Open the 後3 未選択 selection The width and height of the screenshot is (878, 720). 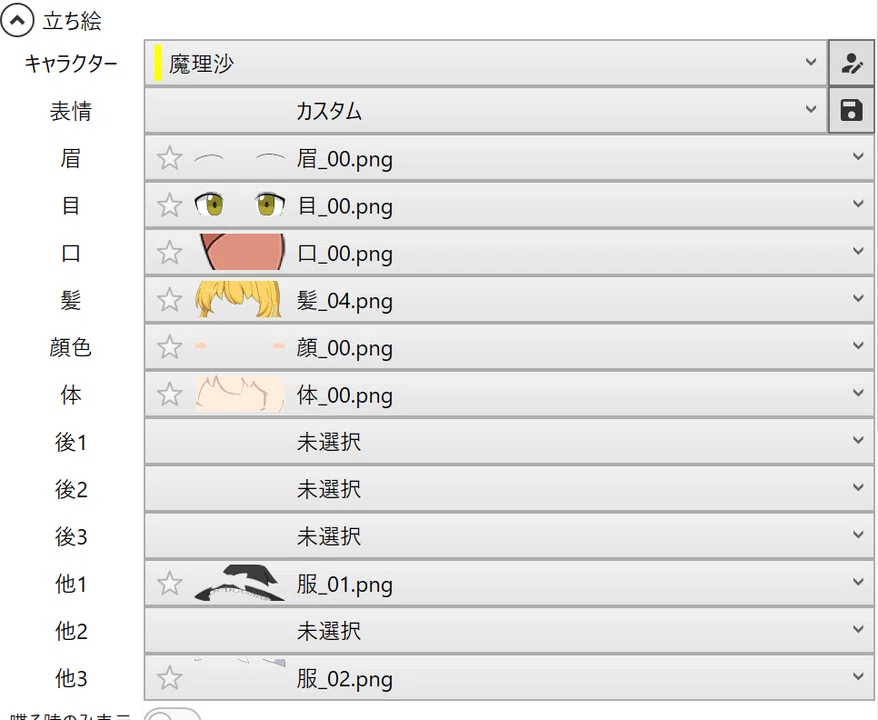click(509, 536)
